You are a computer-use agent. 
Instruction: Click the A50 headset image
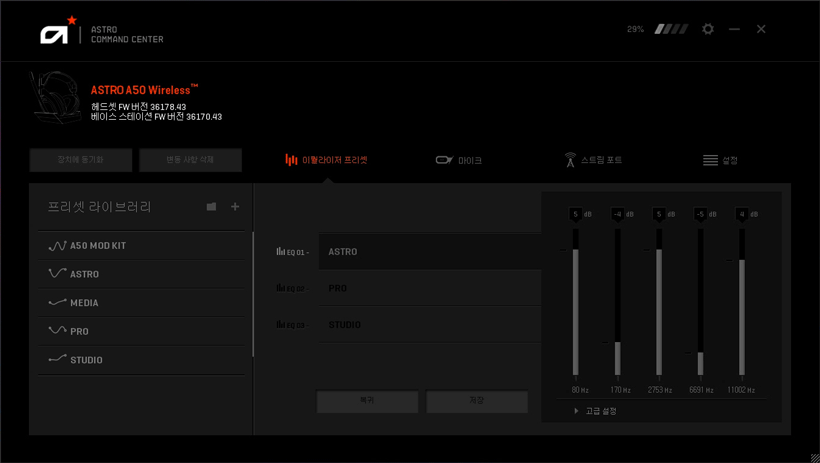click(55, 98)
